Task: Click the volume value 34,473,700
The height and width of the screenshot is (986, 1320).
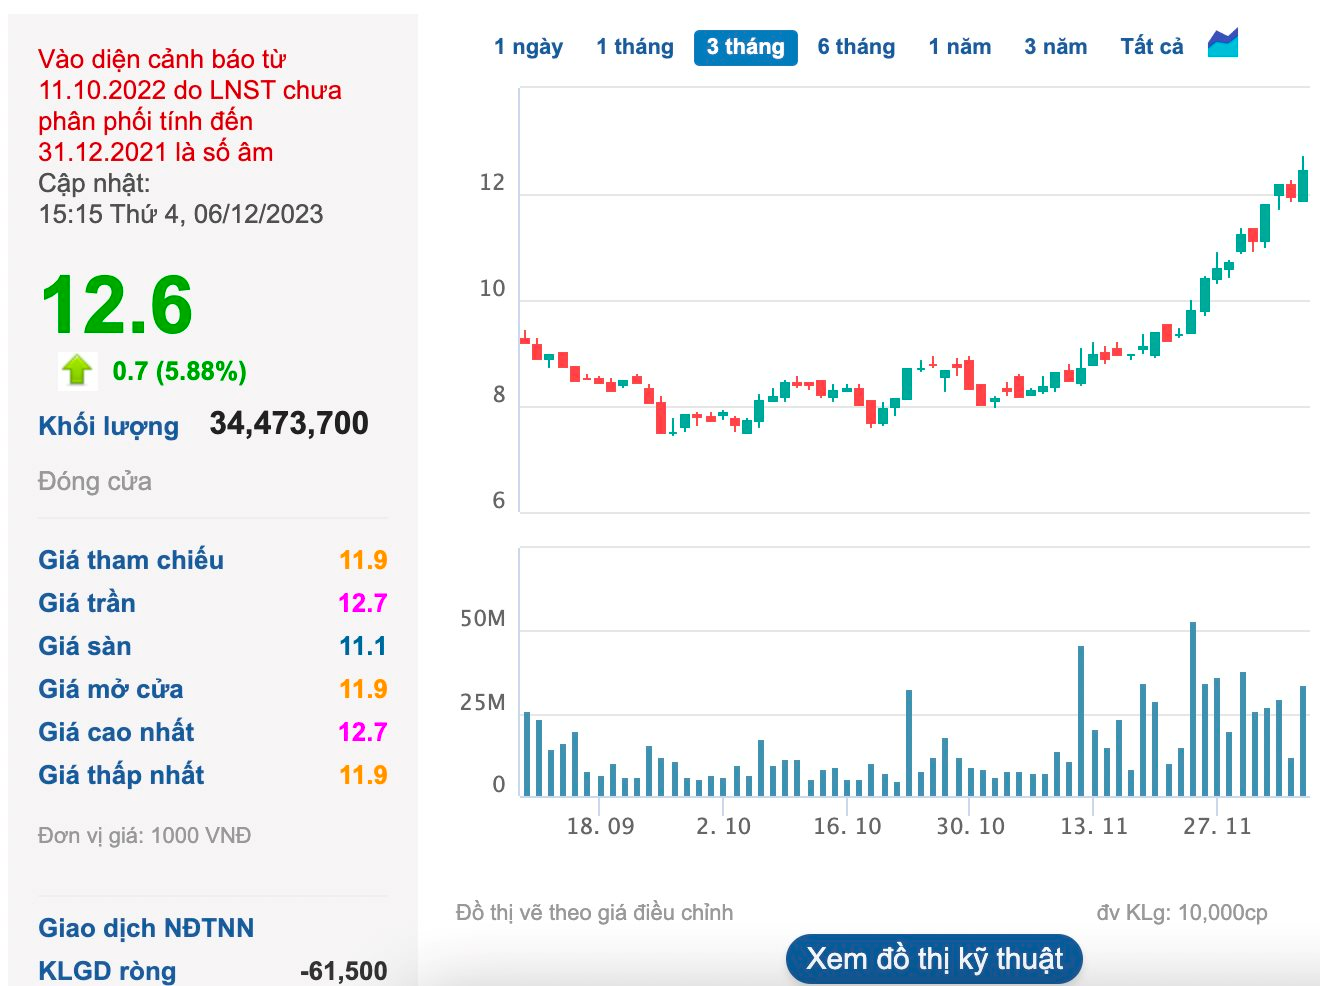Action: coord(289,424)
